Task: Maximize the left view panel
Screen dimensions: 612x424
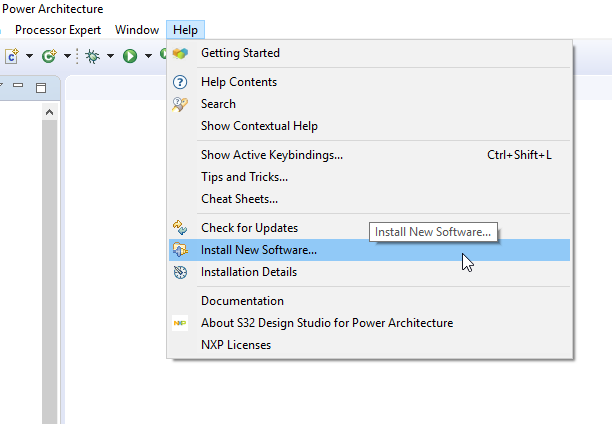Action: [41, 88]
